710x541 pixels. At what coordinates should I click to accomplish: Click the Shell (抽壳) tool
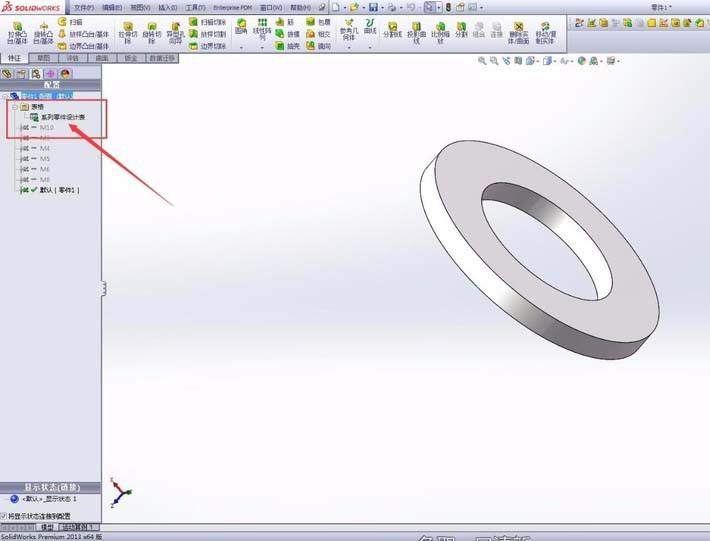[288, 46]
